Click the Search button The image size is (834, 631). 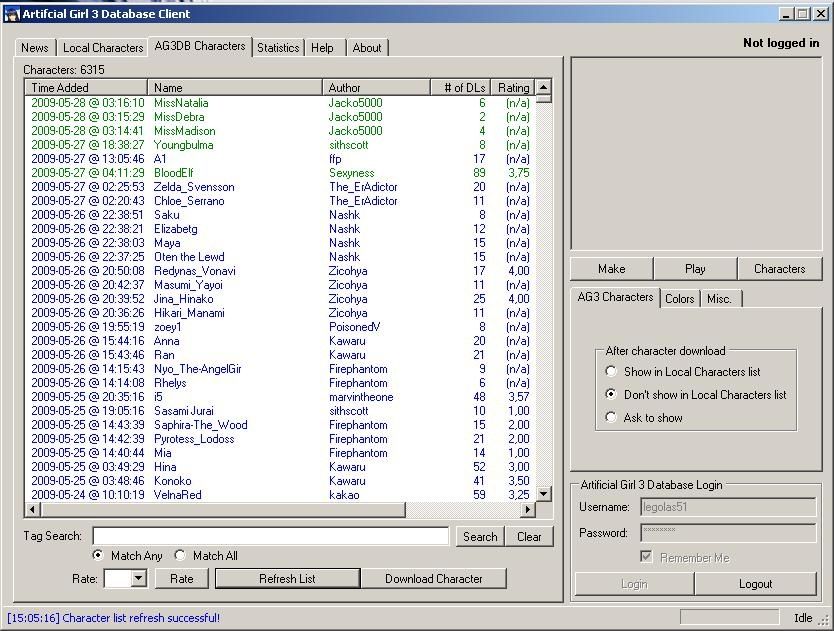(x=480, y=537)
